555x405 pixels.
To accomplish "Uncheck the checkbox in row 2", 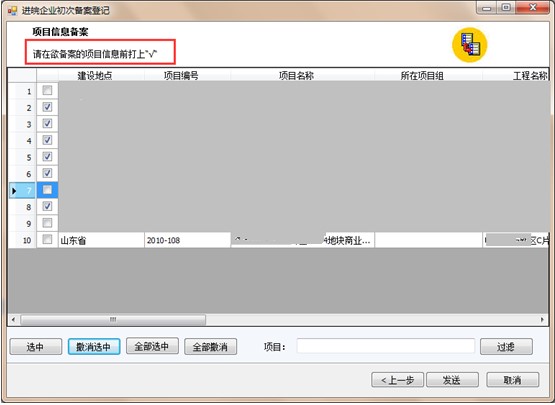I will (x=47, y=107).
